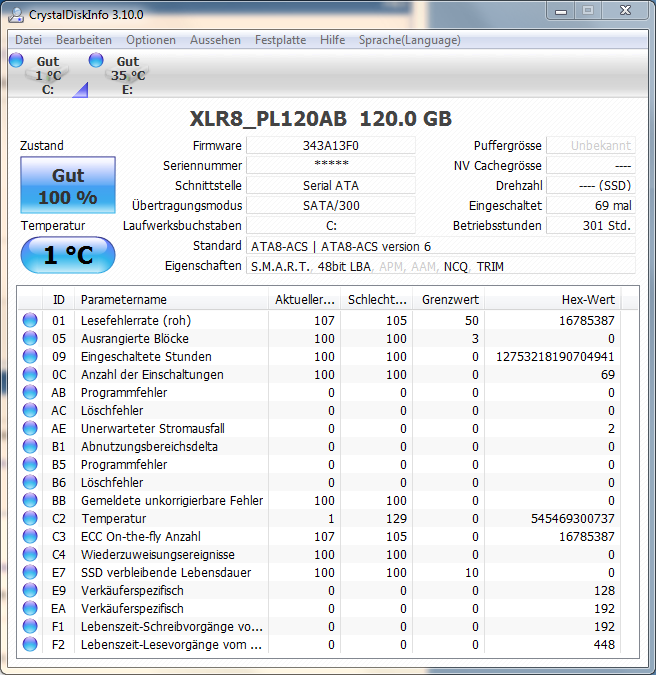The width and height of the screenshot is (656, 675).
Task: Click TRIM in the Eigenschaften field
Action: pos(490,267)
